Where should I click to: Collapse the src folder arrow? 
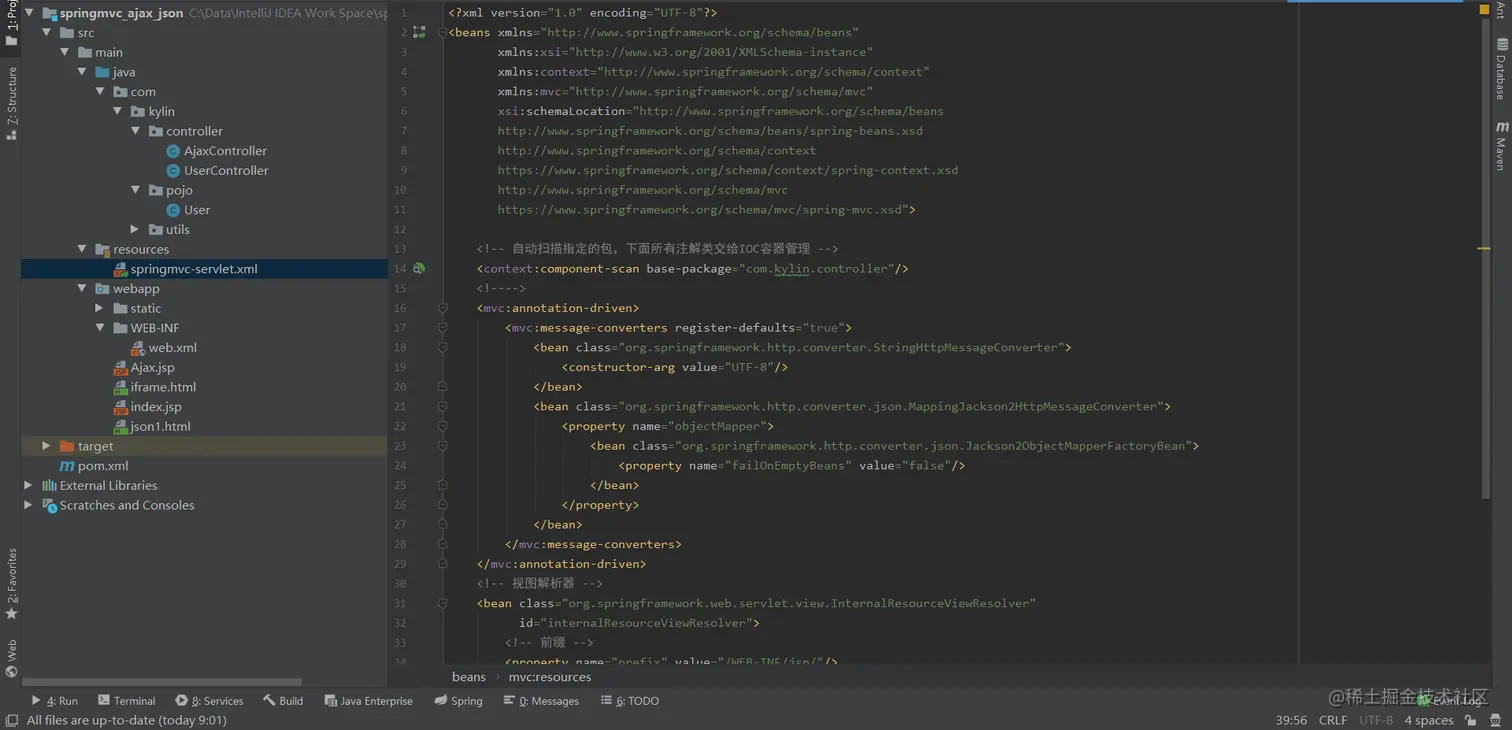47,33
